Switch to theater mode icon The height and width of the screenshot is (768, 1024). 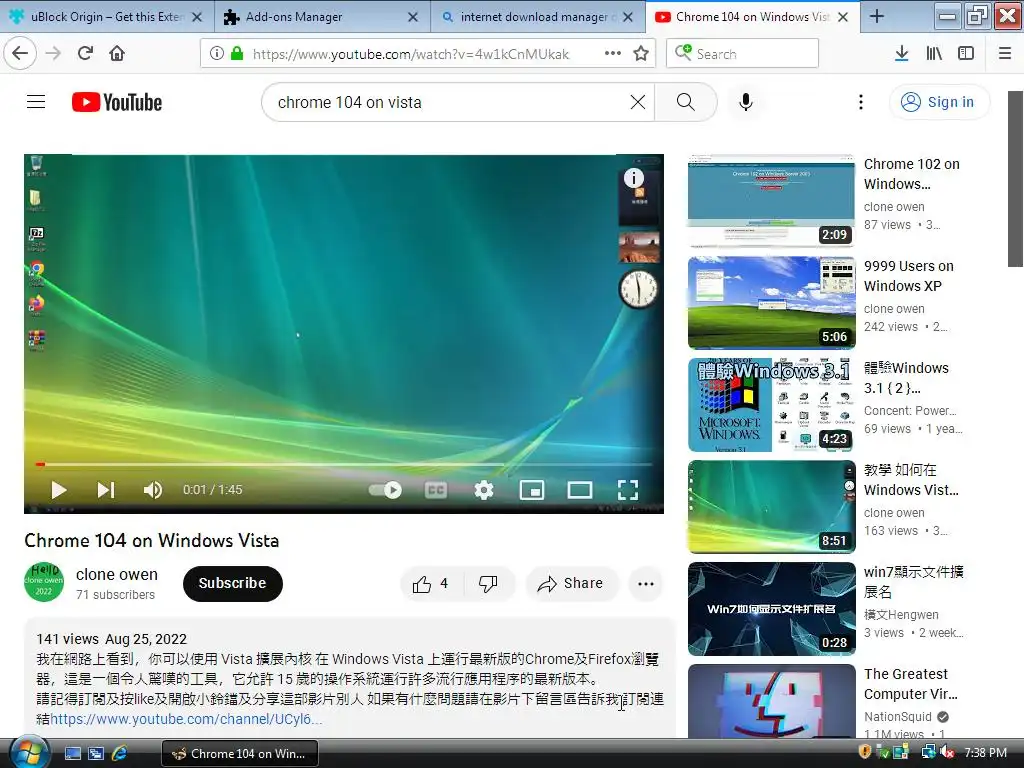(x=580, y=490)
